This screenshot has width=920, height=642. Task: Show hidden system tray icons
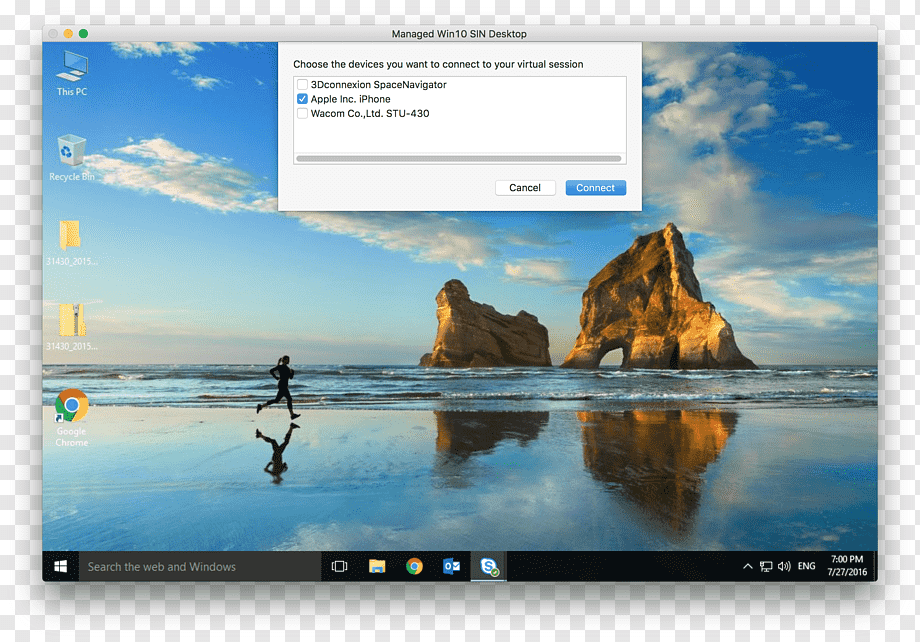pyautogui.click(x=748, y=566)
